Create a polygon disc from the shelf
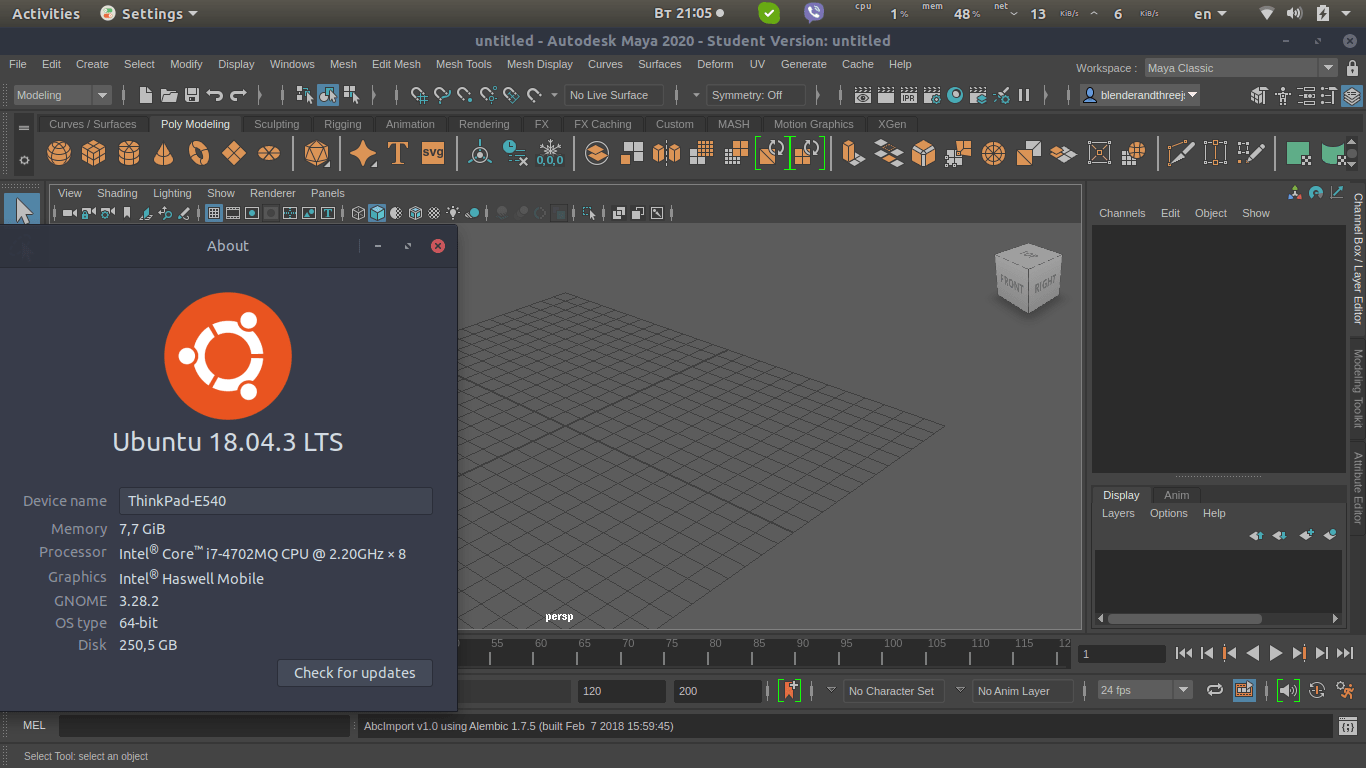Viewport: 1366px width, 768px height. pos(269,153)
